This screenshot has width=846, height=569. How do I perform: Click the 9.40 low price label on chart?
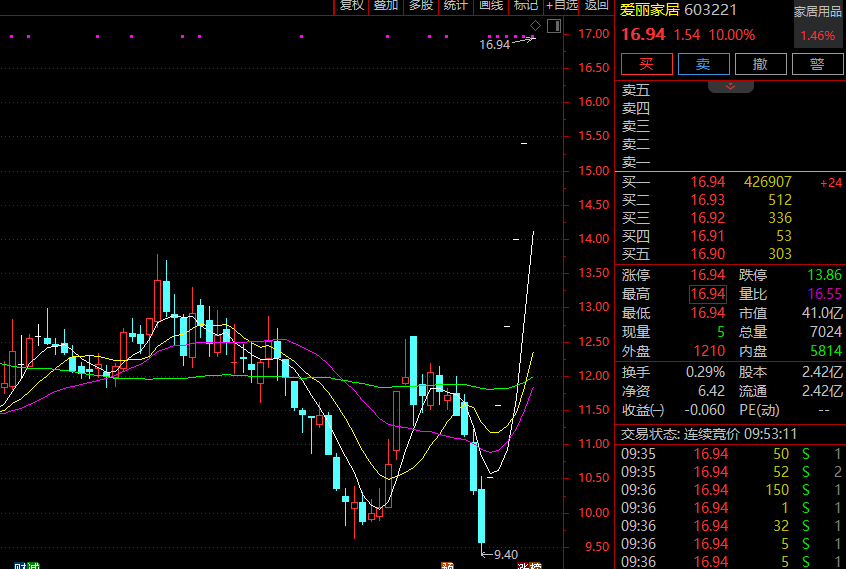506,554
